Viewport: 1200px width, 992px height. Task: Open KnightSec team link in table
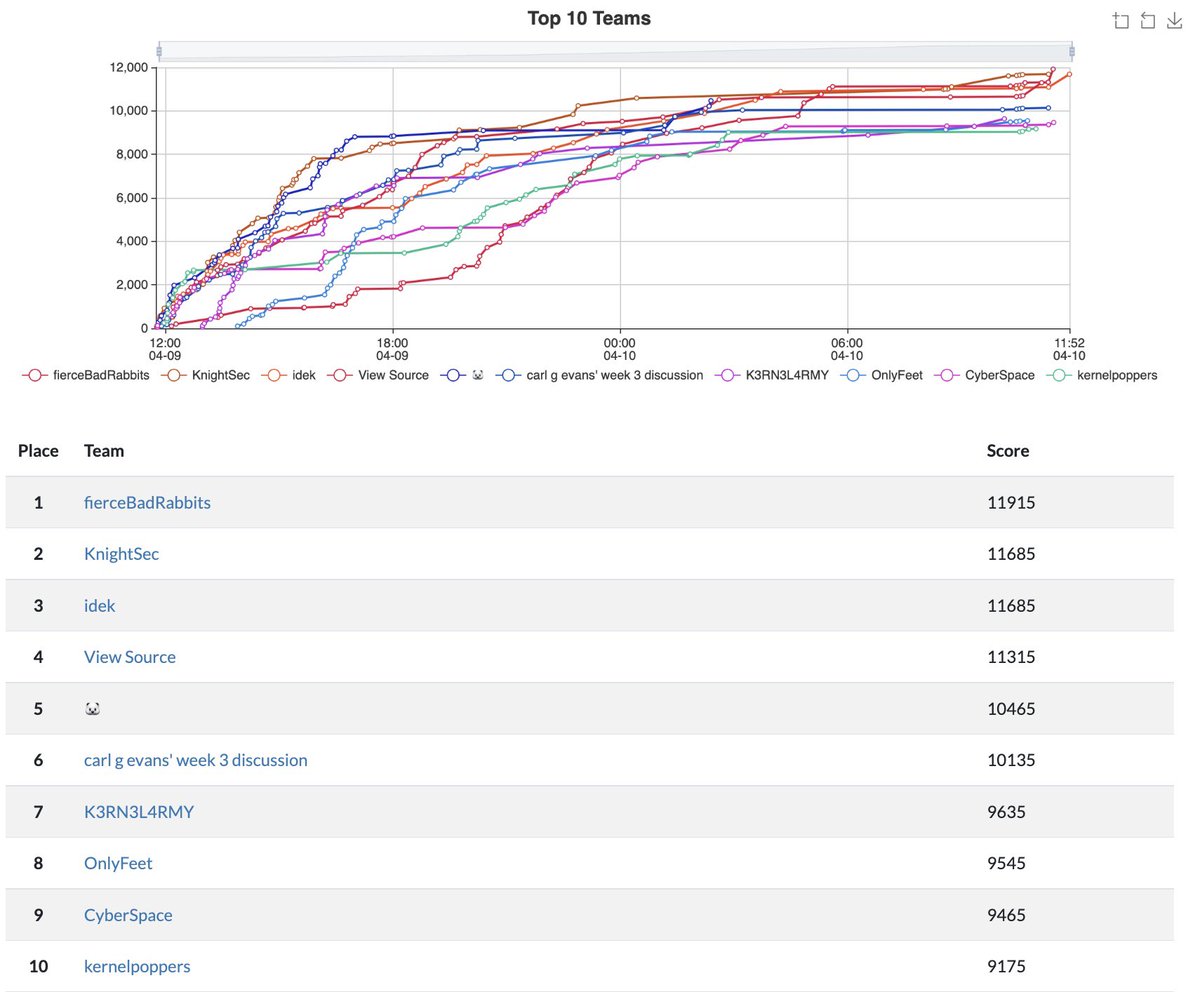click(x=121, y=554)
